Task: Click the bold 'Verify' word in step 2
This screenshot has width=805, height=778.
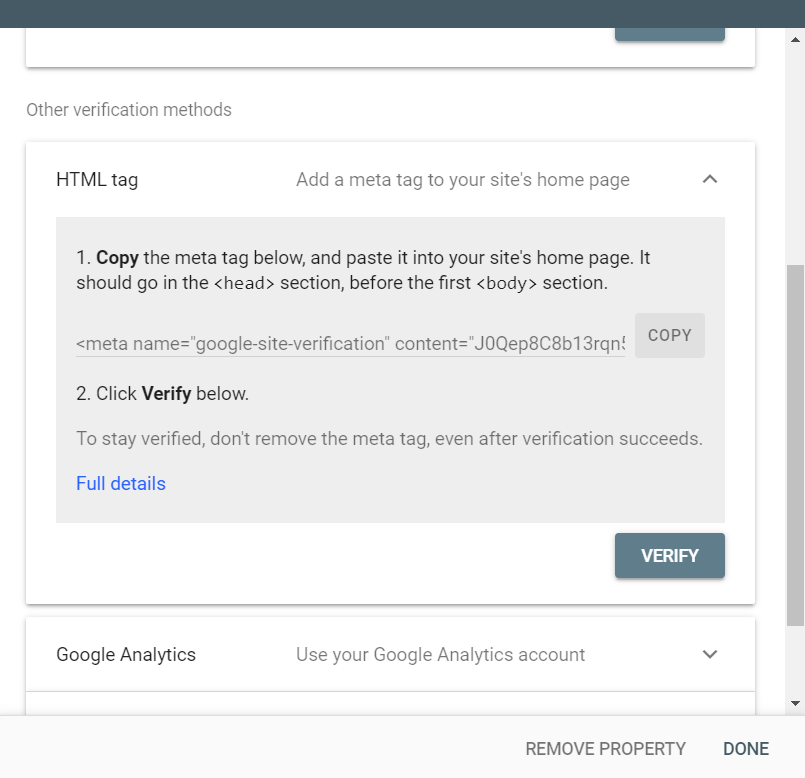Action: click(x=166, y=393)
